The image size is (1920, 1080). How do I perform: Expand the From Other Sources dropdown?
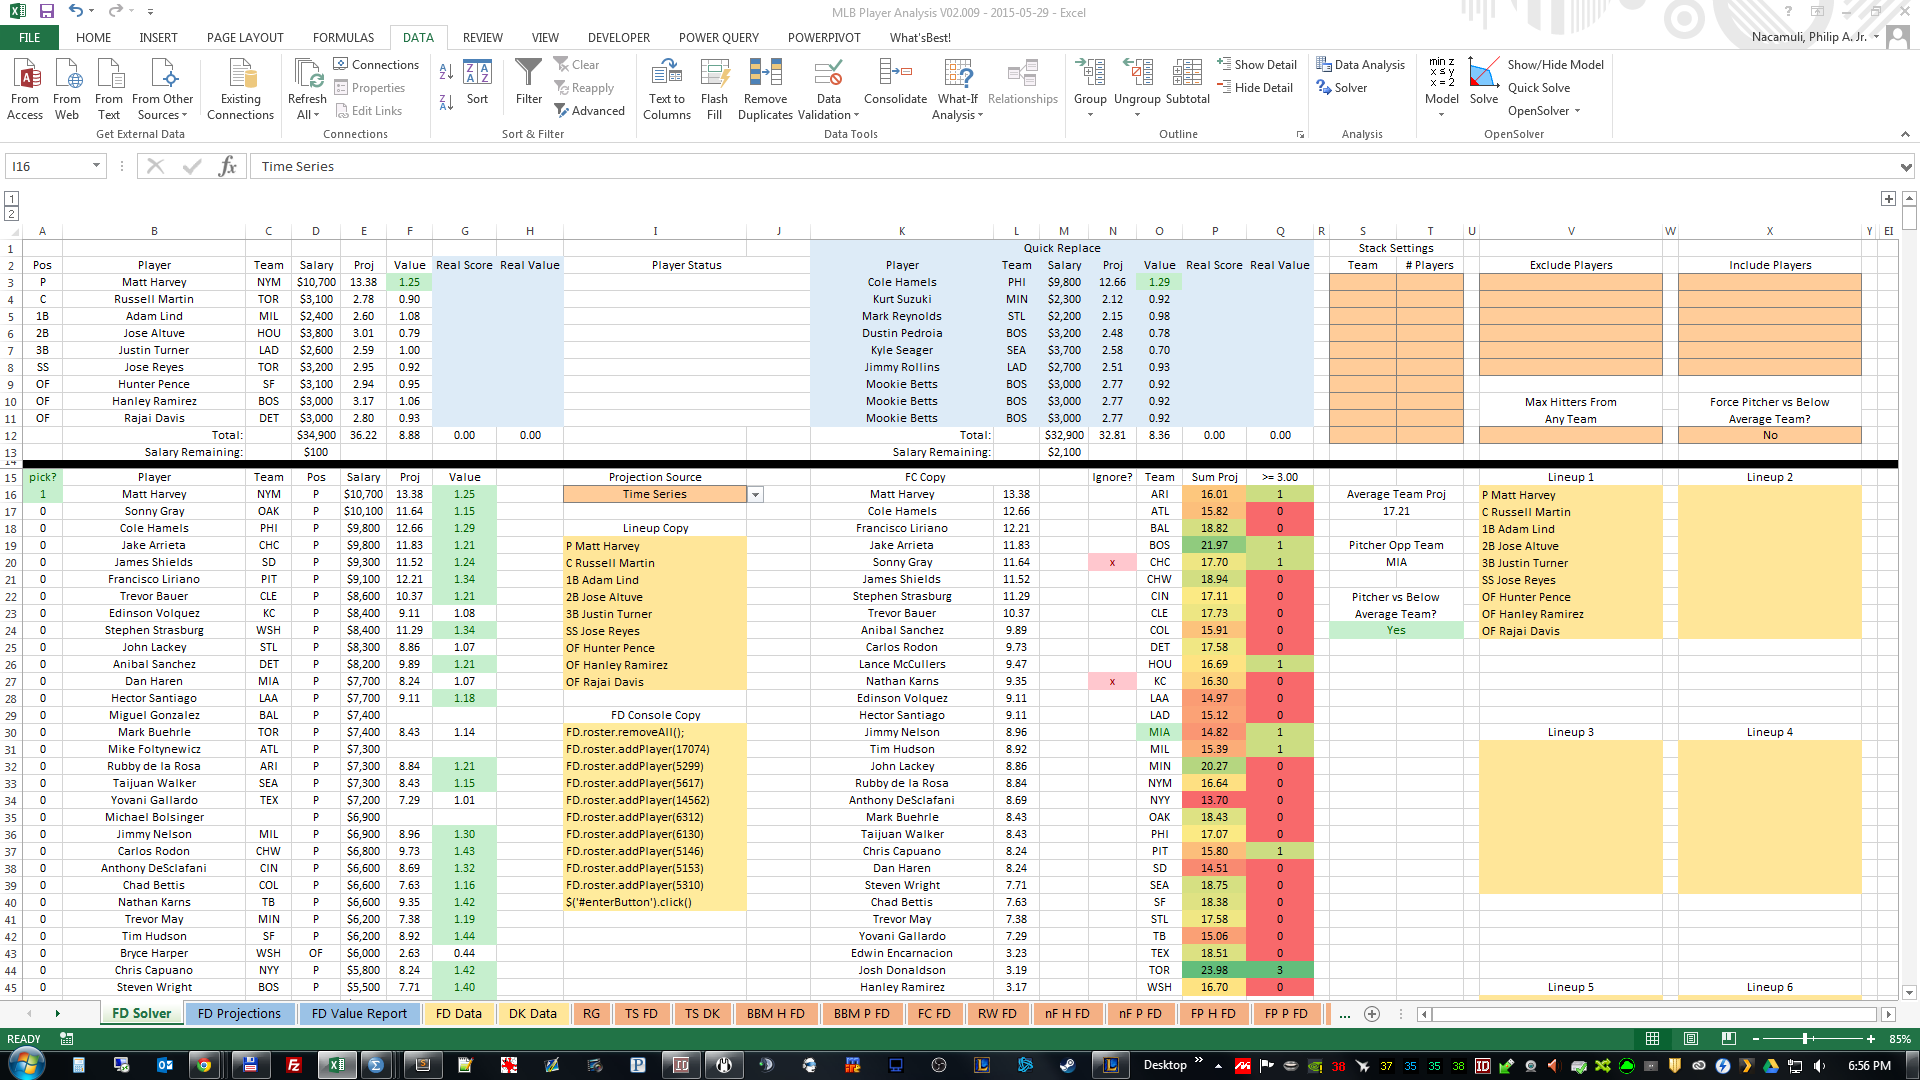pyautogui.click(x=162, y=88)
